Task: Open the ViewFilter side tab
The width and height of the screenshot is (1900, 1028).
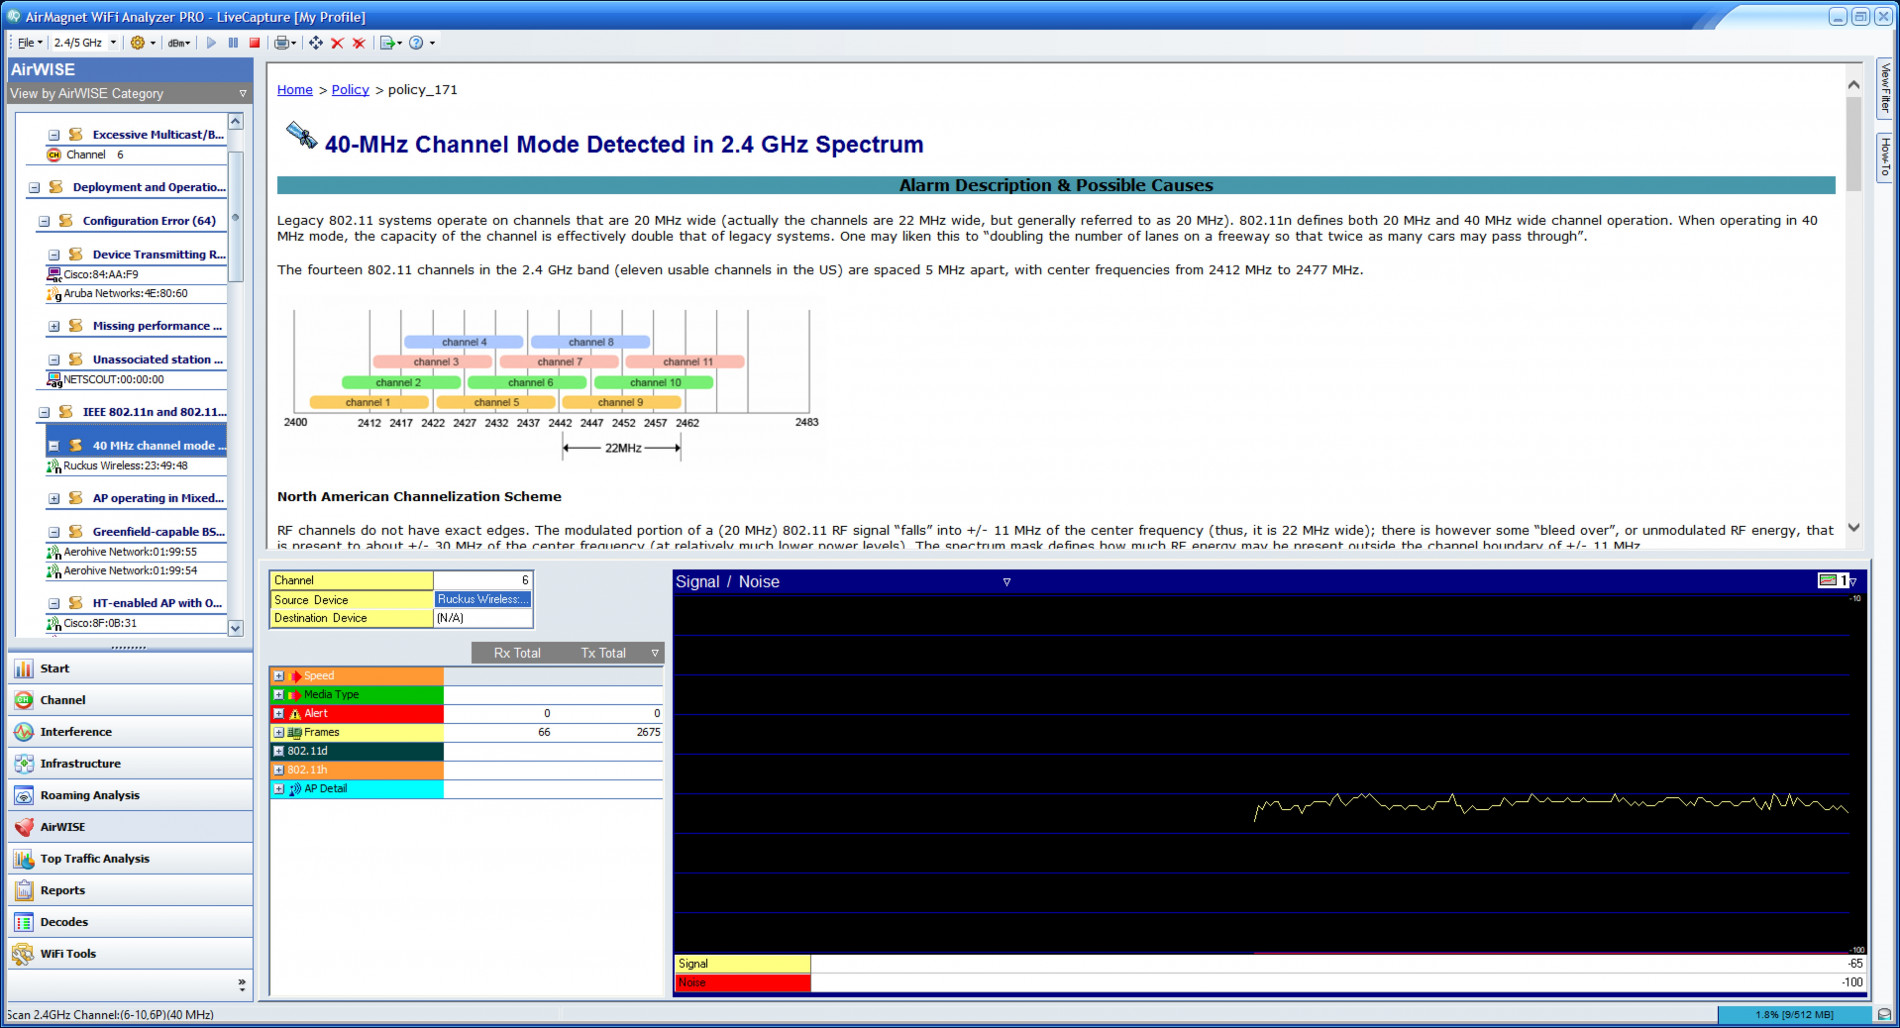Action: pyautogui.click(x=1885, y=89)
